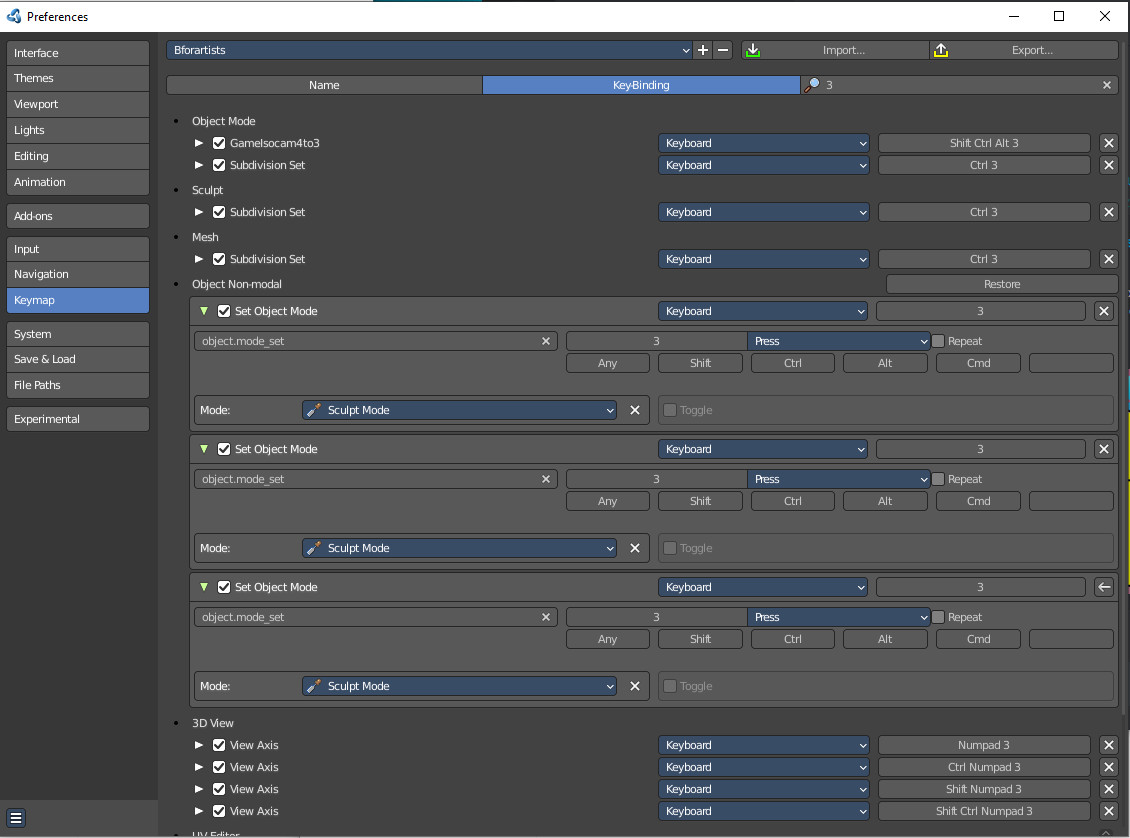This screenshot has width=1130, height=838.
Task: Uncheck the Numpad 3 View Axis checkbox
Action: click(x=219, y=745)
